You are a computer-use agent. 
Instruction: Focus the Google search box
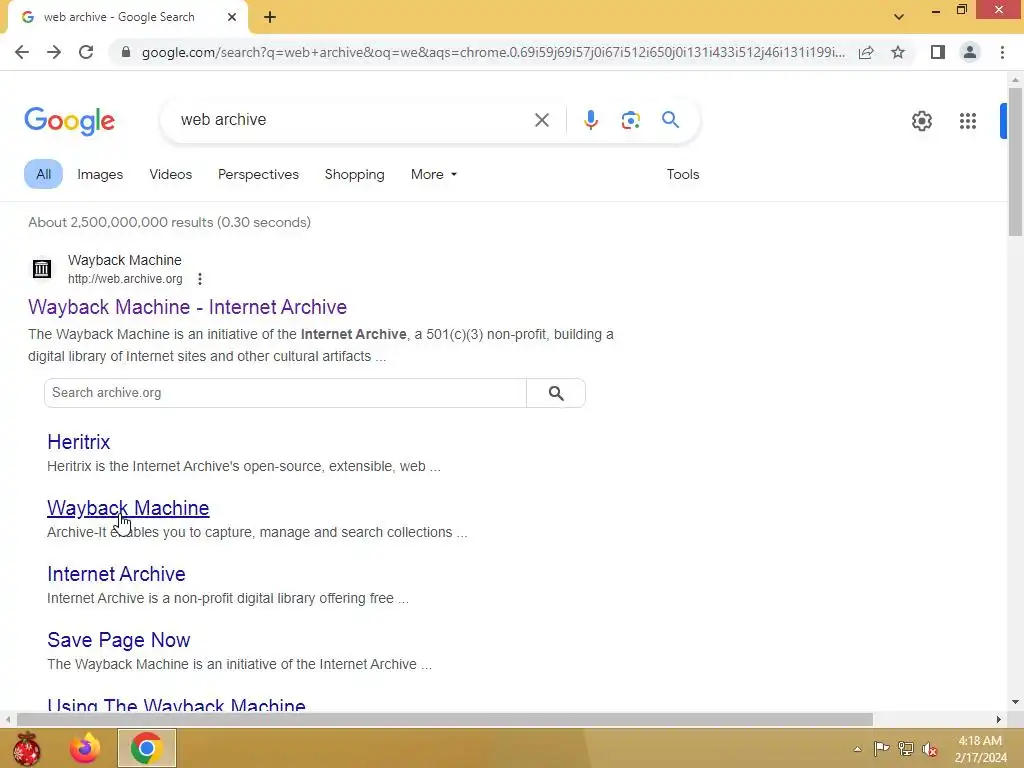pos(353,120)
